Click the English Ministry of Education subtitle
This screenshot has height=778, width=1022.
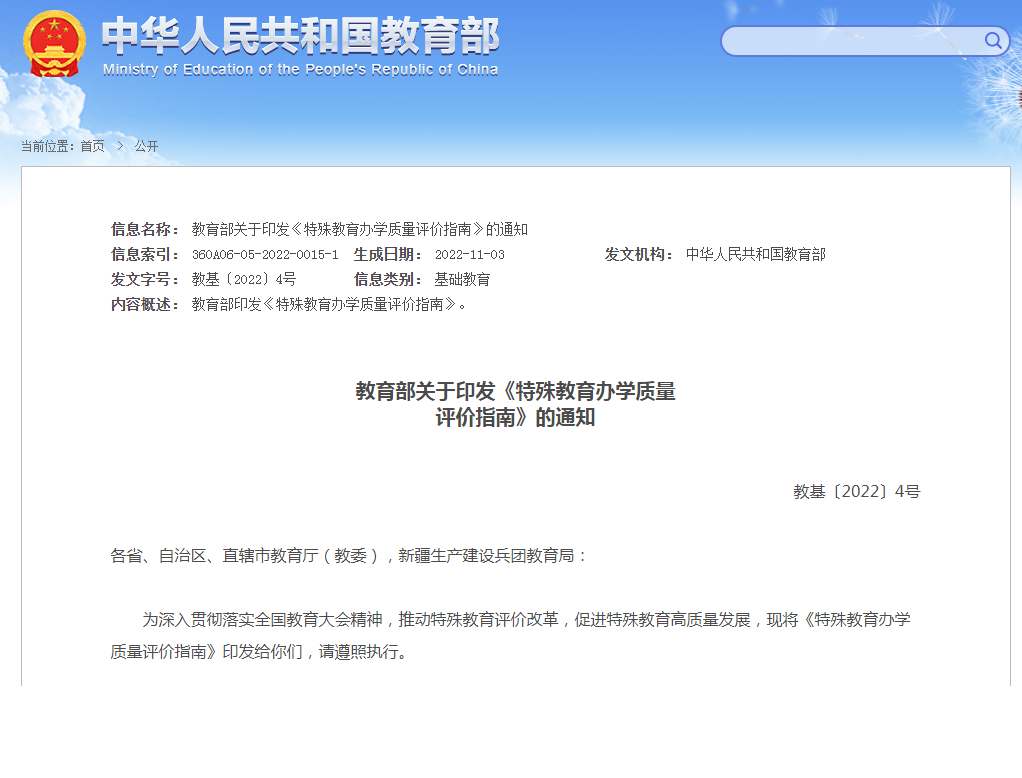[x=300, y=70]
